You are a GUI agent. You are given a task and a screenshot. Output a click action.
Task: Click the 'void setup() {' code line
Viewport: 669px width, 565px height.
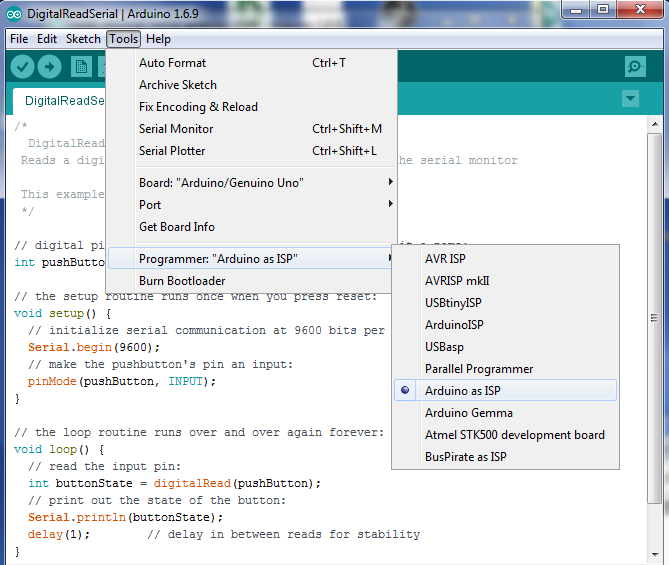point(63,313)
